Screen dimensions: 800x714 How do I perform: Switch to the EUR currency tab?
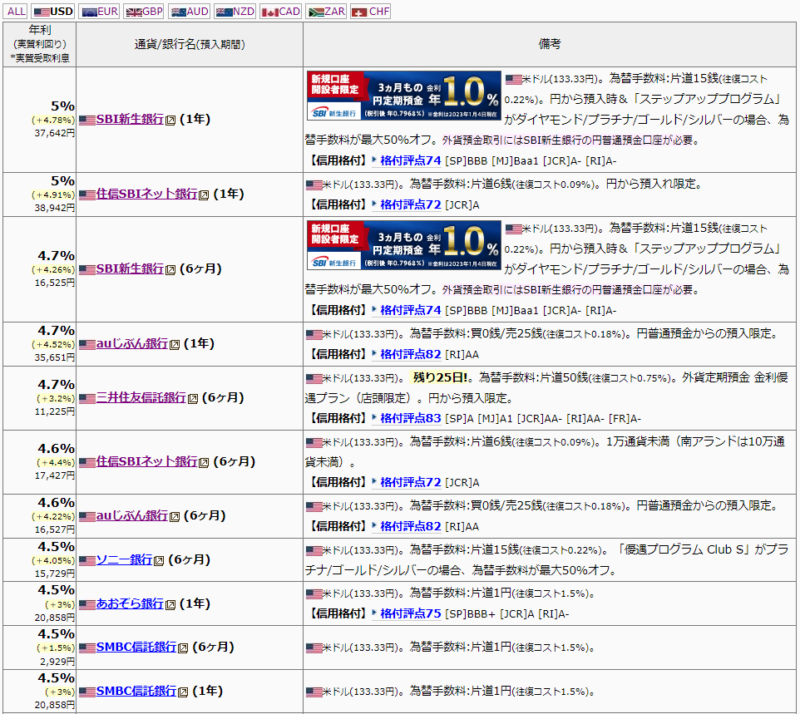click(100, 11)
